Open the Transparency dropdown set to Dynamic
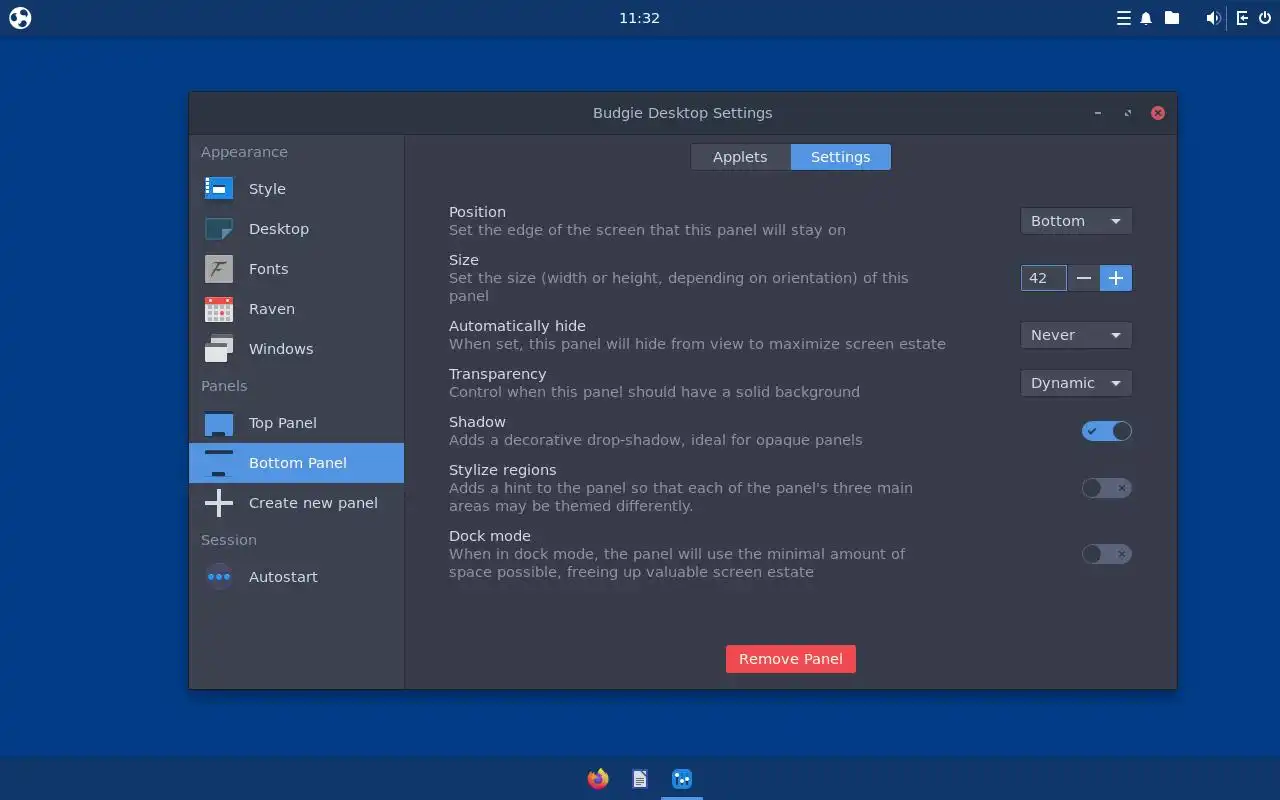The width and height of the screenshot is (1280, 800). pyautogui.click(x=1076, y=383)
